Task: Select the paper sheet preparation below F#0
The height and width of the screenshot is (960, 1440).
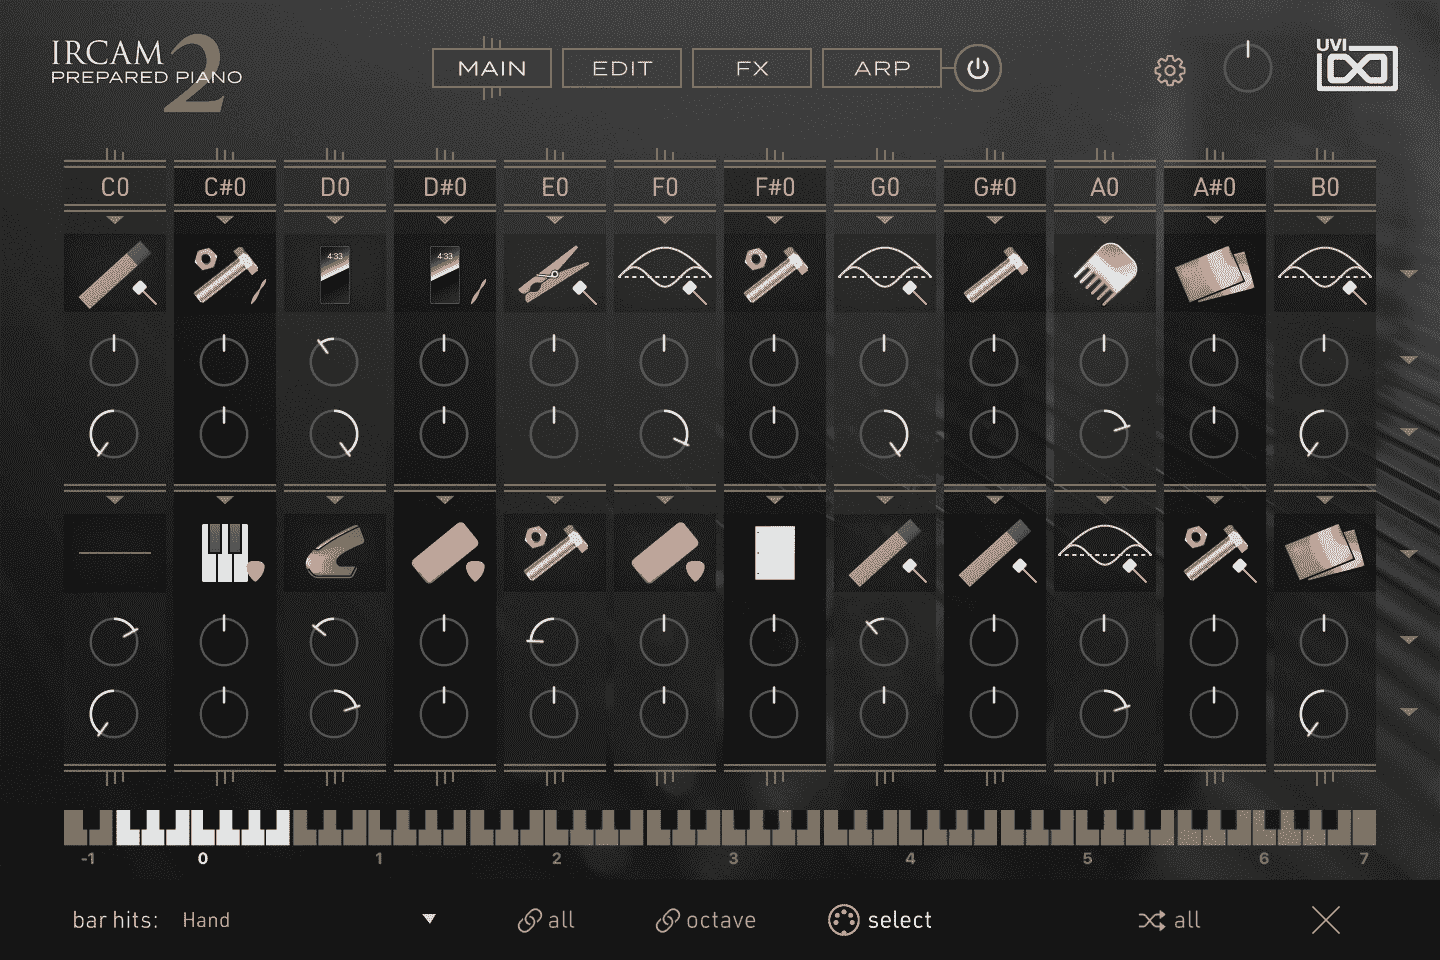Action: coord(774,552)
